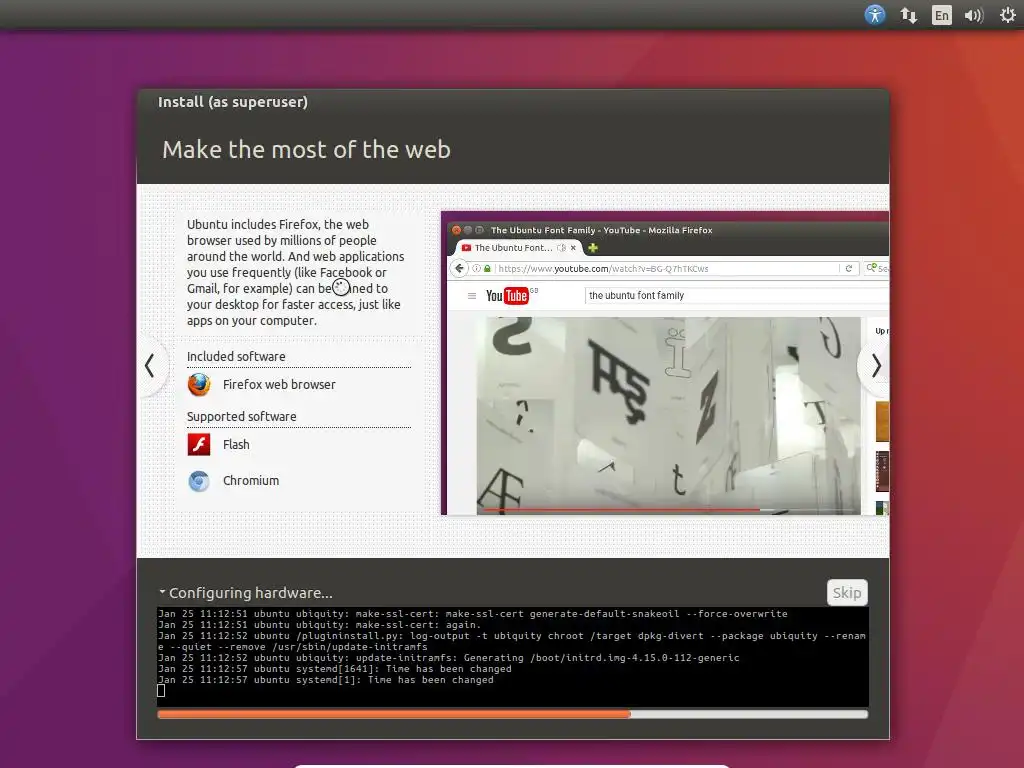Click the 'Firefox web browser' label

[279, 385]
